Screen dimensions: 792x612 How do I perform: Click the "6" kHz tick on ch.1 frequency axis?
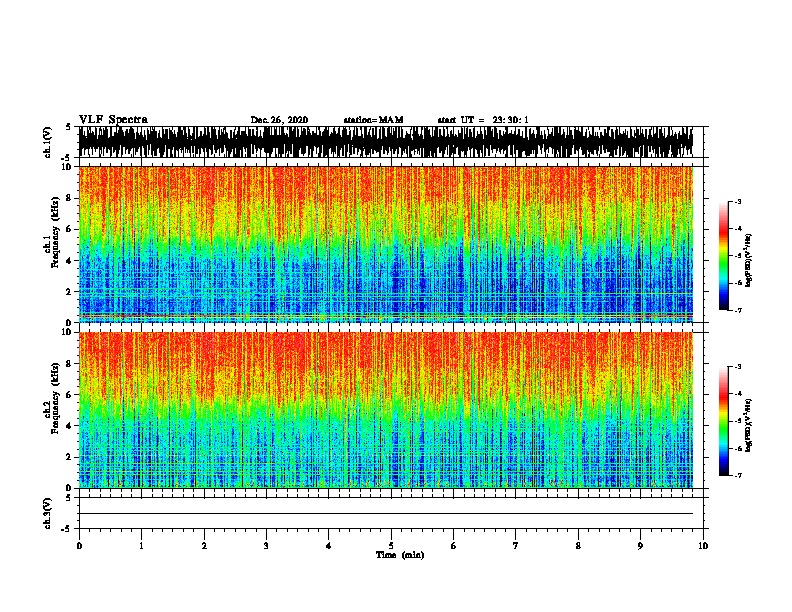pyautogui.click(x=71, y=230)
